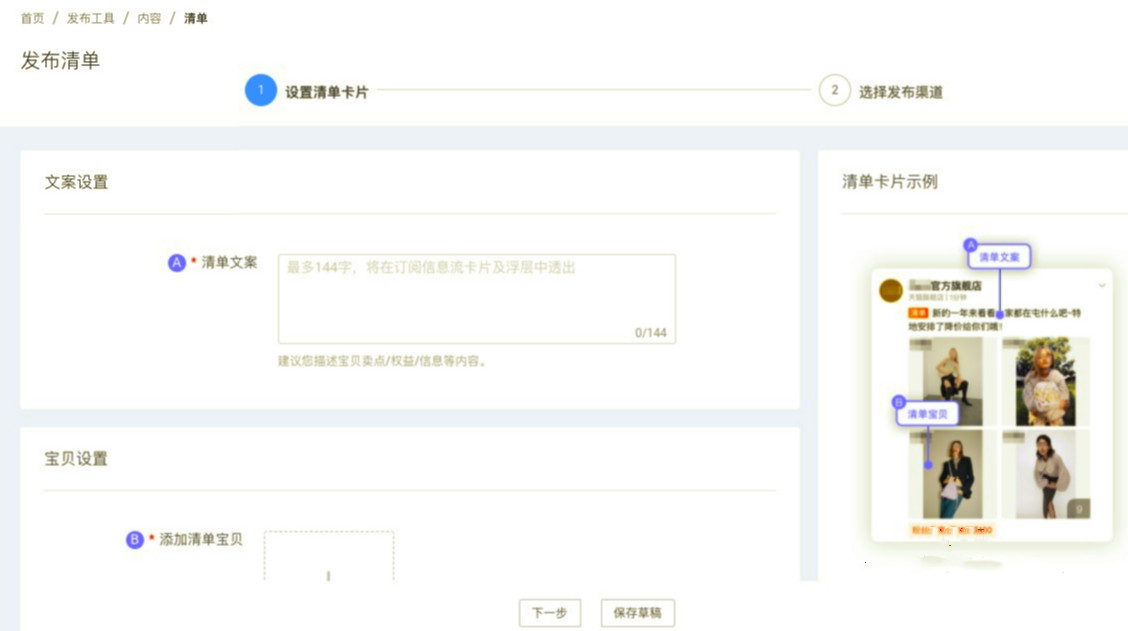Image resolution: width=1128 pixels, height=631 pixels.
Task: Click the 下一步 button
Action: coord(550,613)
